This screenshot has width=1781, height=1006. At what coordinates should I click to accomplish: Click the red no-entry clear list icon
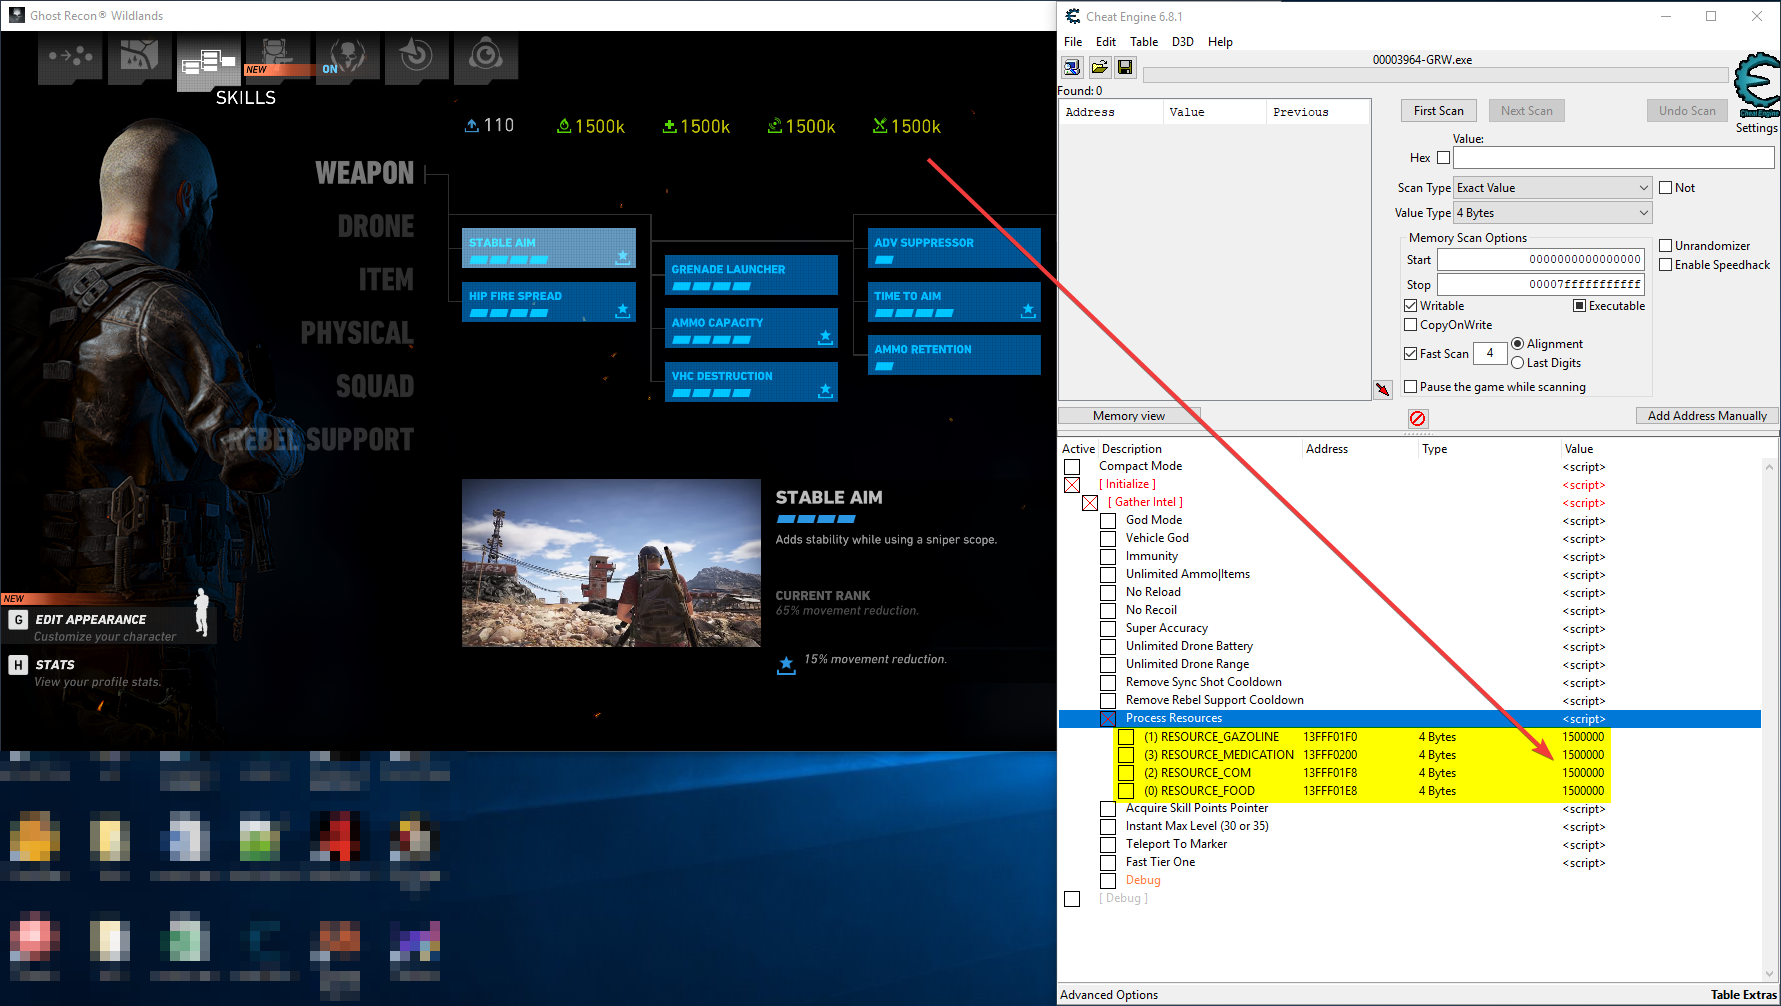coord(1417,418)
